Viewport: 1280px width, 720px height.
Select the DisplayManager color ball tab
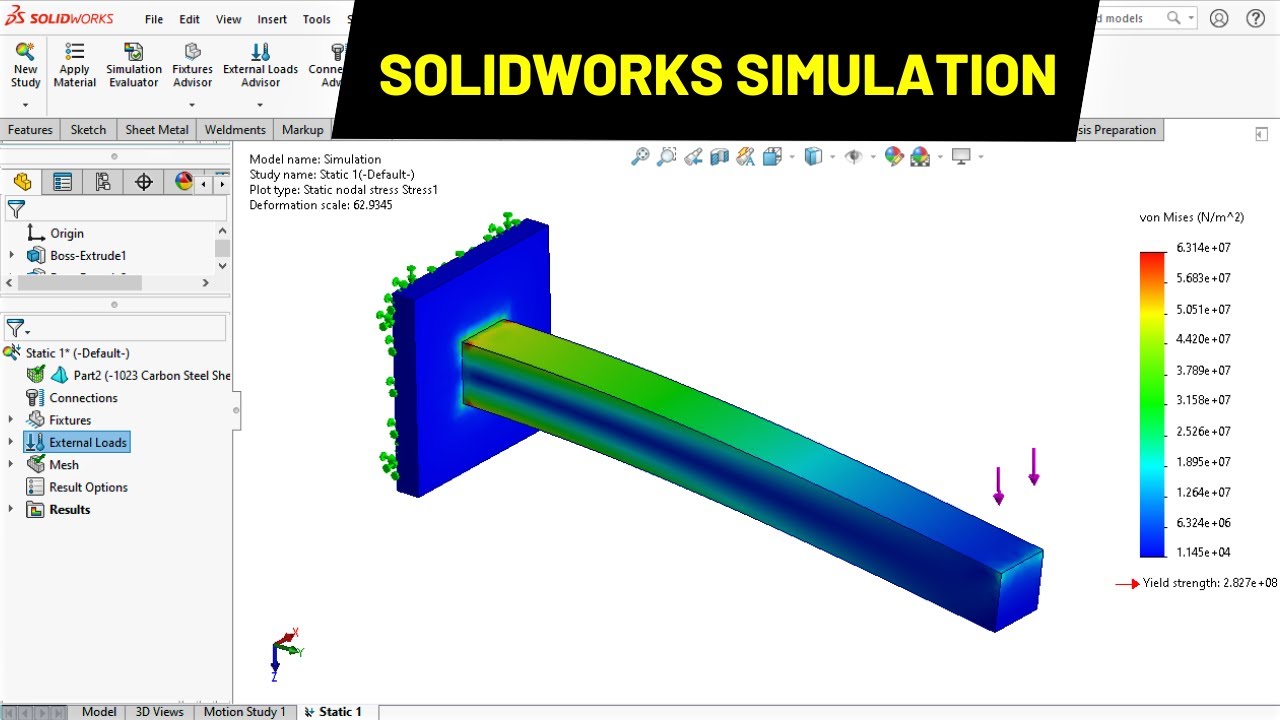click(184, 182)
